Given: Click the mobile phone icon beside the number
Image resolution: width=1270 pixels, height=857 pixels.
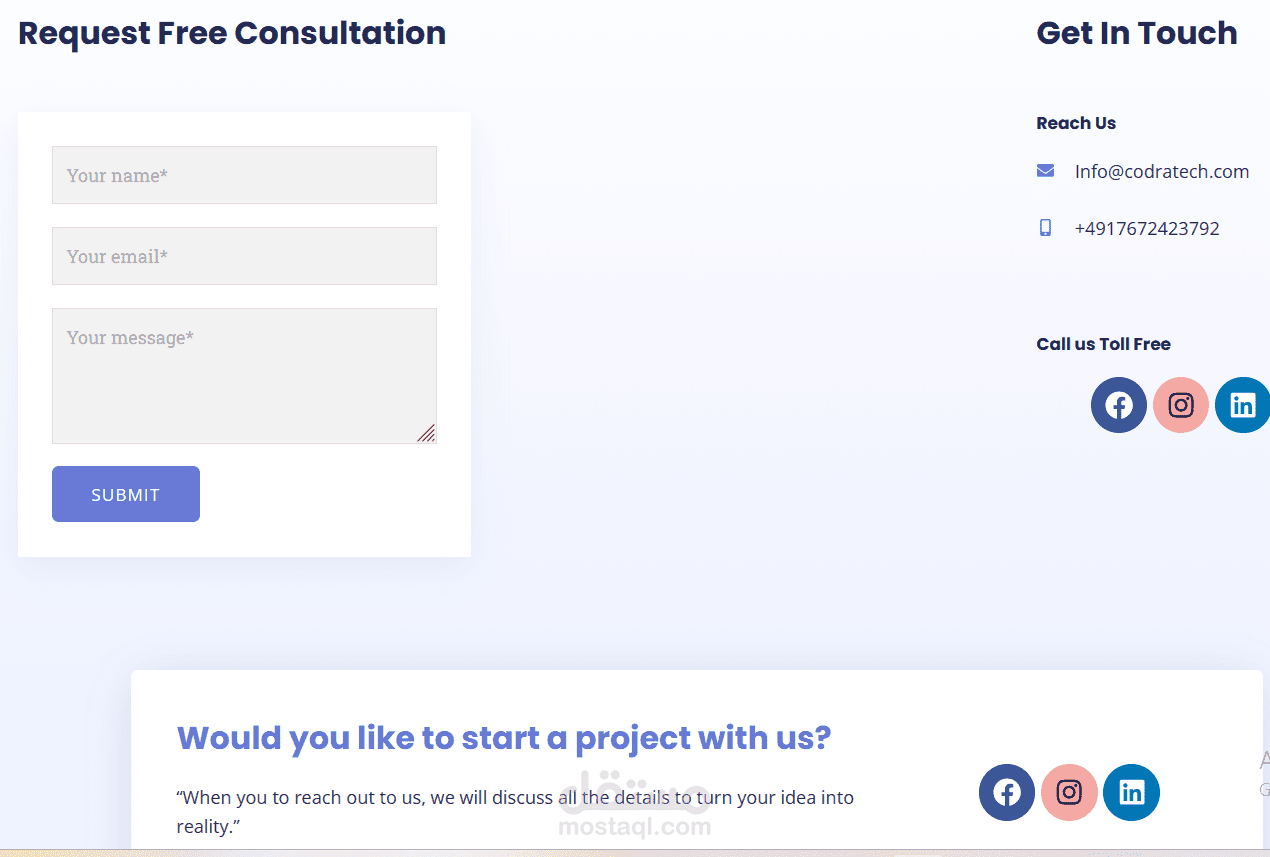Looking at the screenshot, I should tap(1045, 228).
